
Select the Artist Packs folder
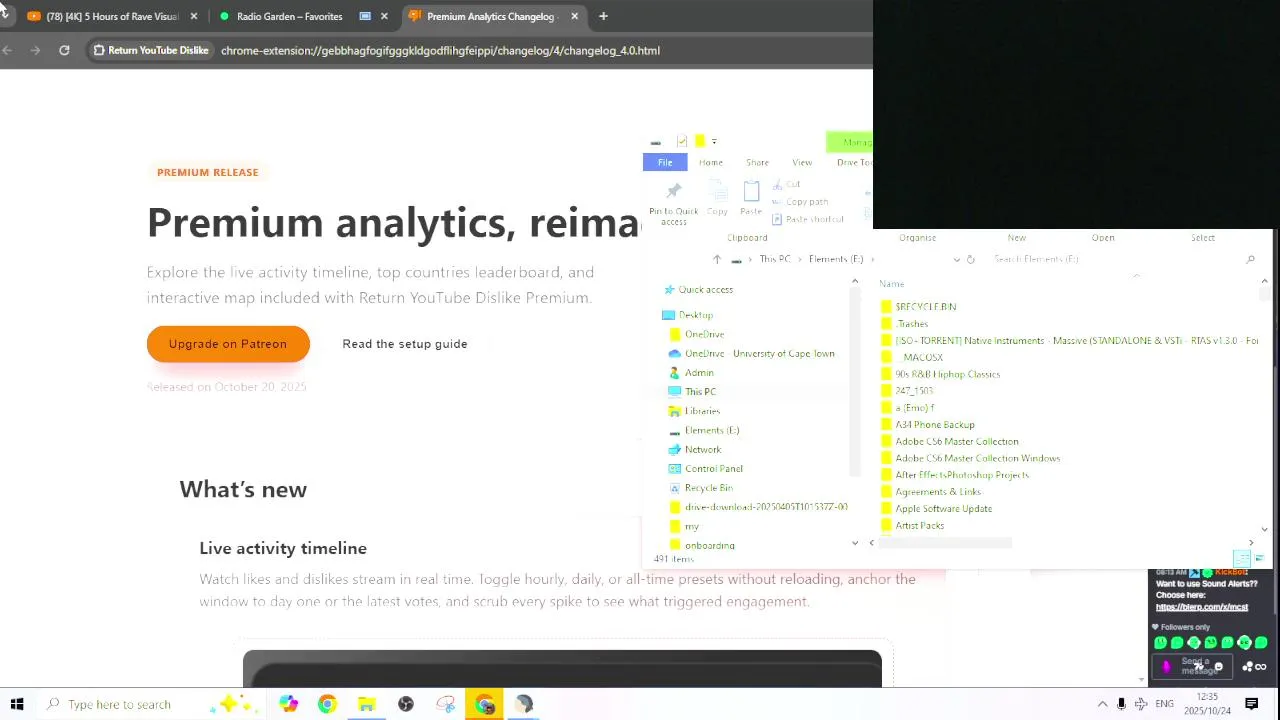tap(912, 525)
